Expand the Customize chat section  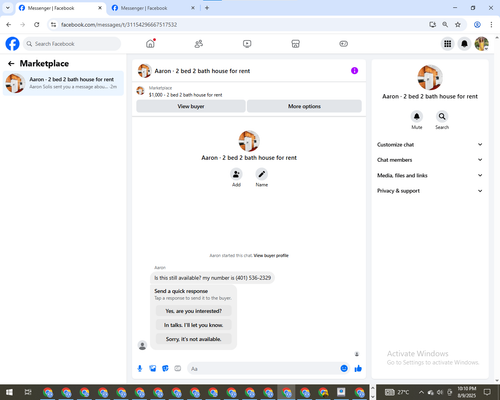click(430, 144)
